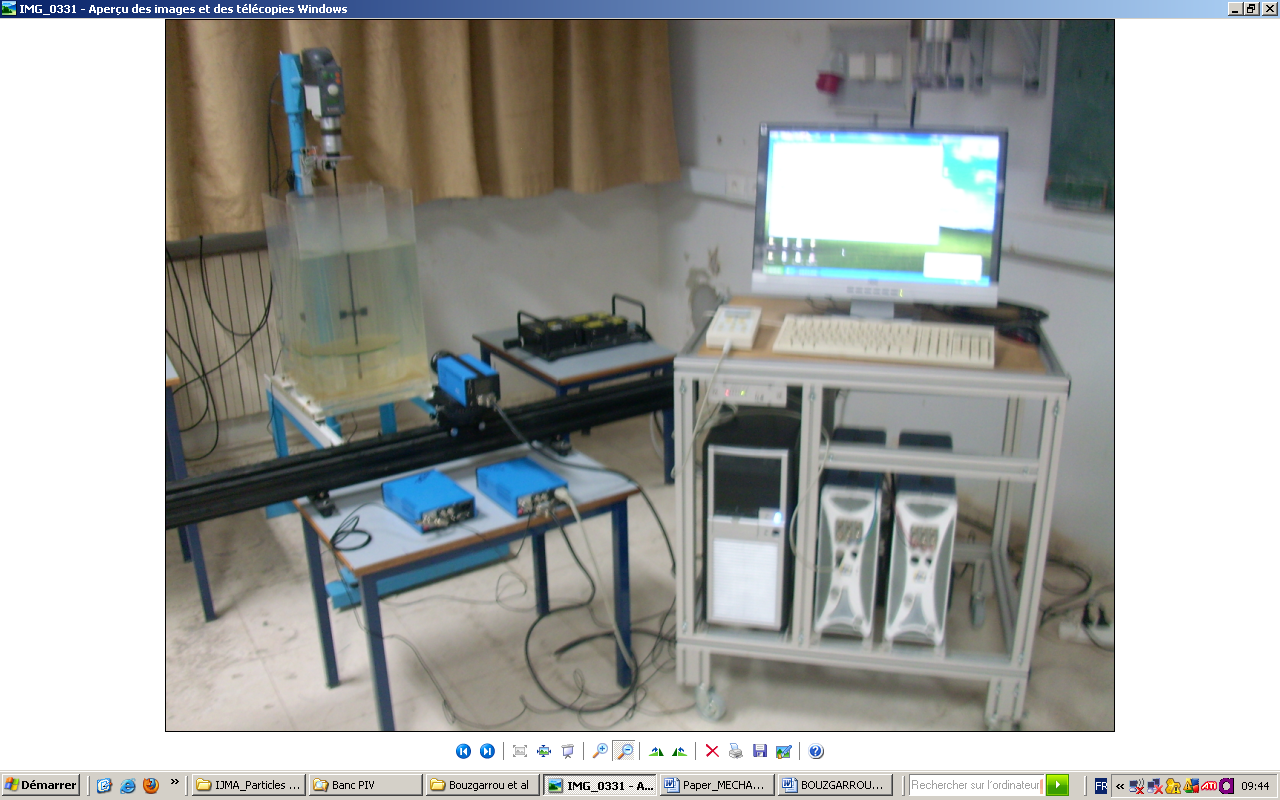Rotate the image counterclockwise

[680, 751]
